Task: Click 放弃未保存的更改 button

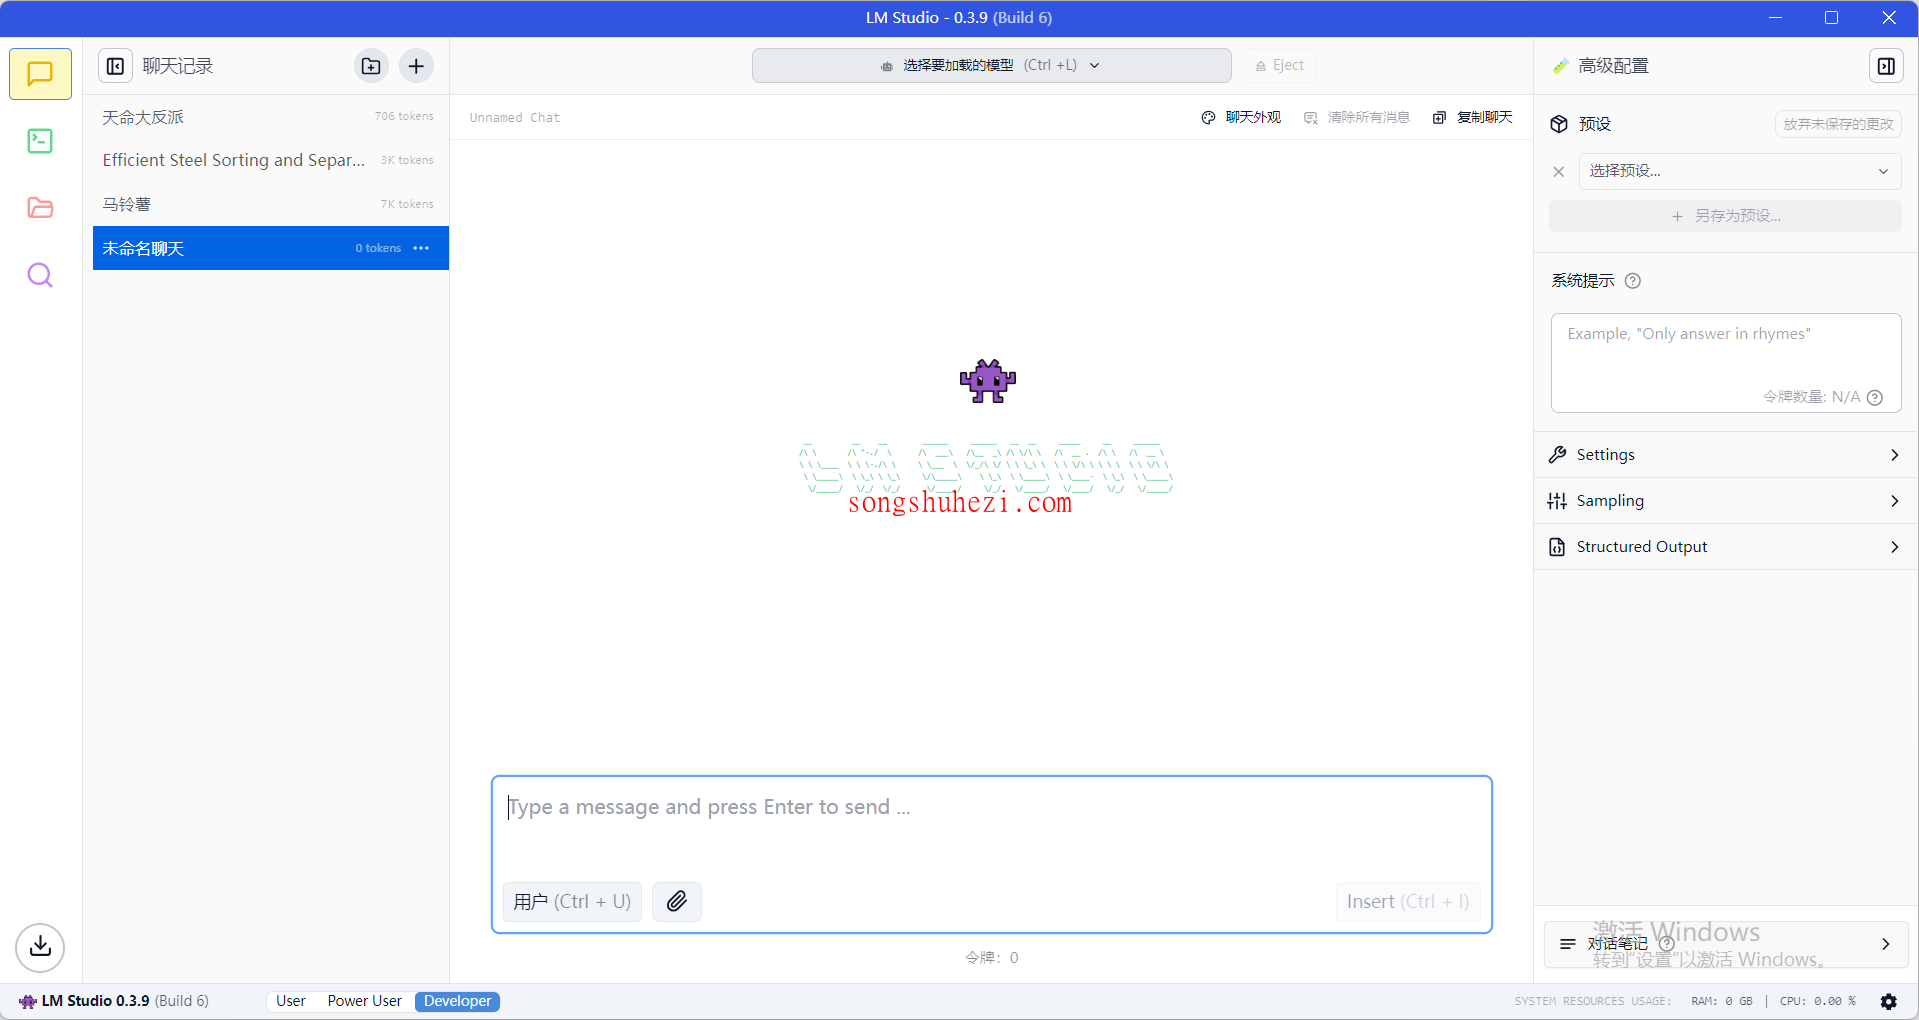Action: 1838,124
